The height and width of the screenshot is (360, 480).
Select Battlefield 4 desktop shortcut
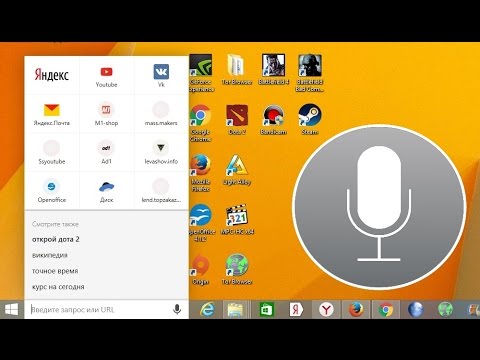273,69
